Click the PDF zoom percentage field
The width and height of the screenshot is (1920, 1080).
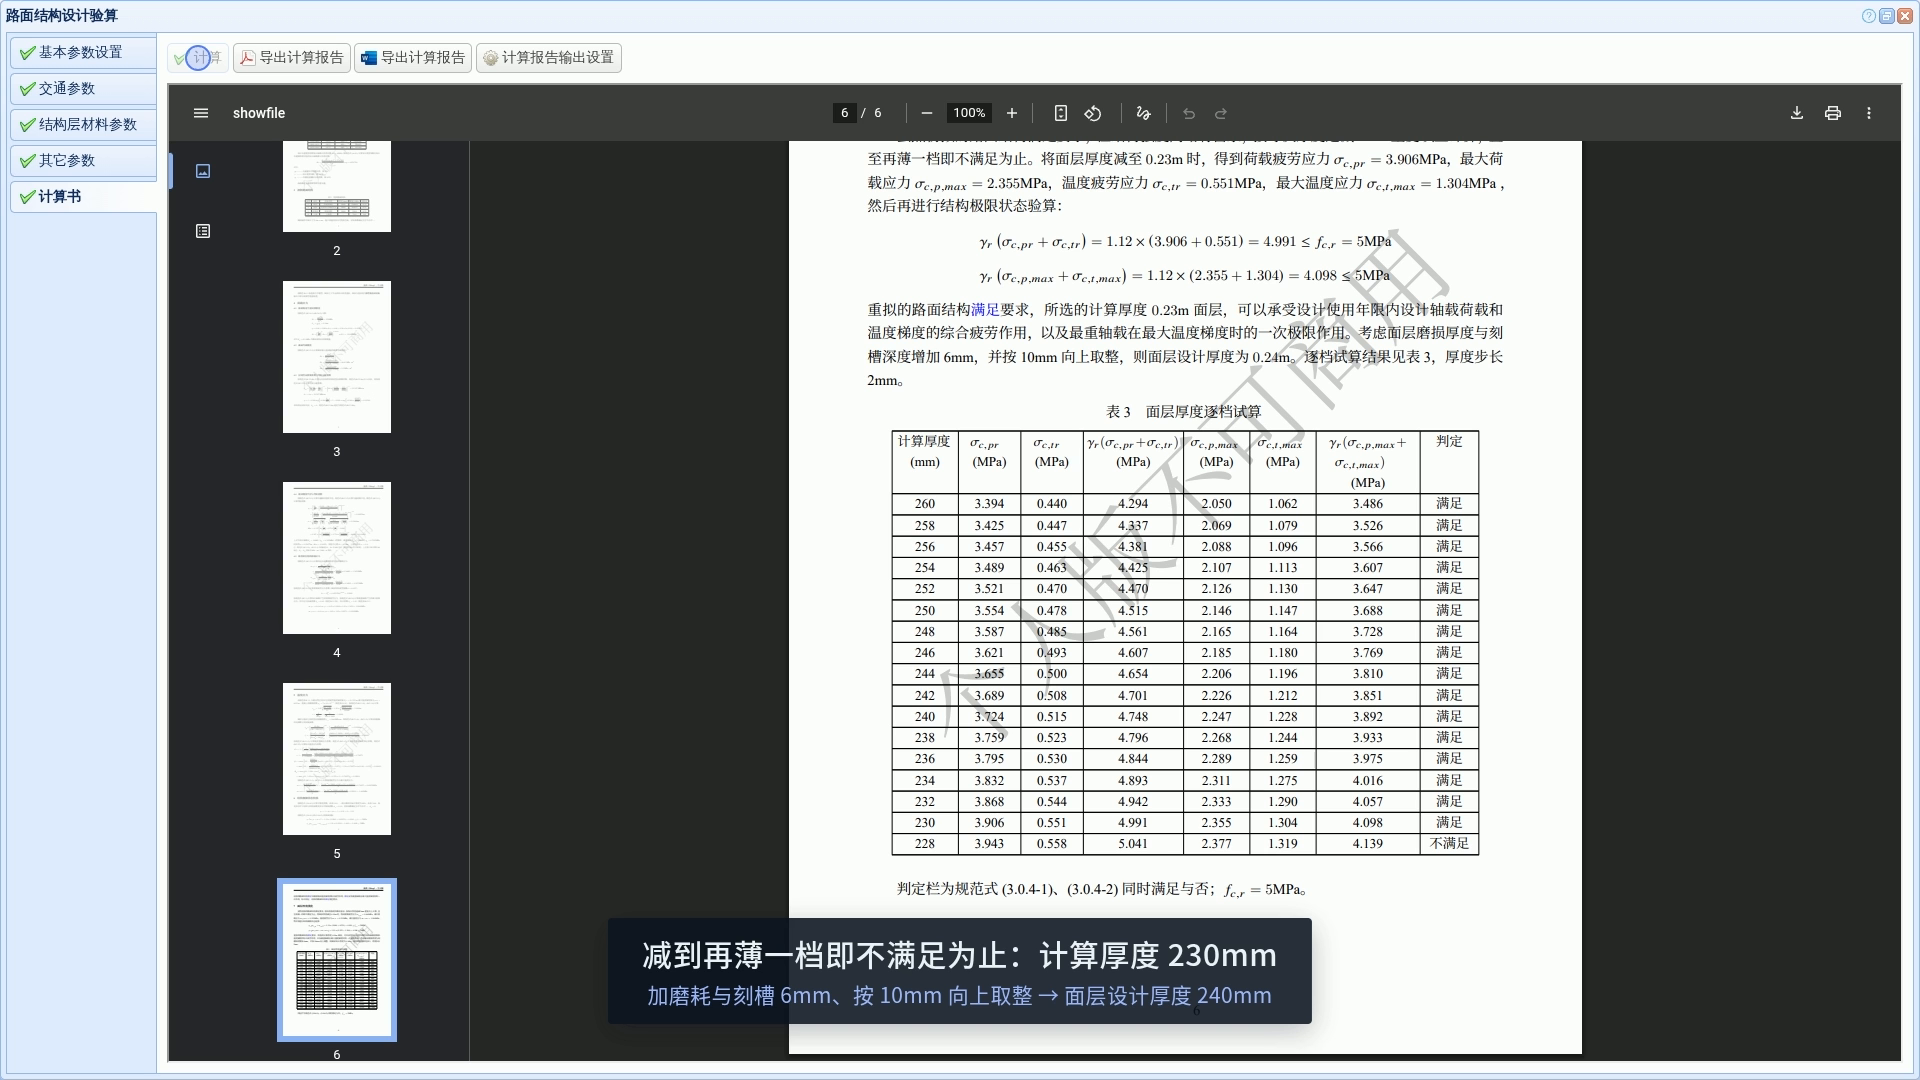[x=969, y=113]
